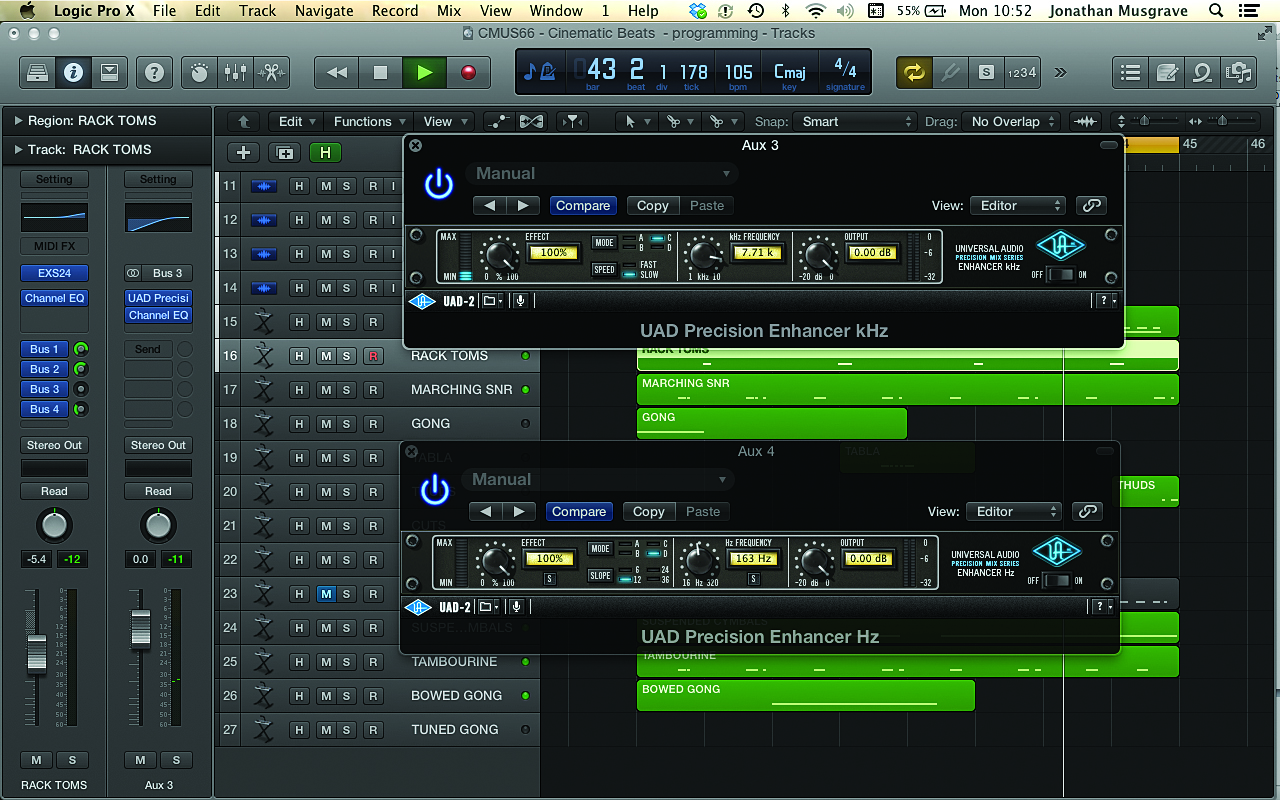1280x800 pixels.
Task: Open the Drag mode dropdown
Action: [1013, 121]
